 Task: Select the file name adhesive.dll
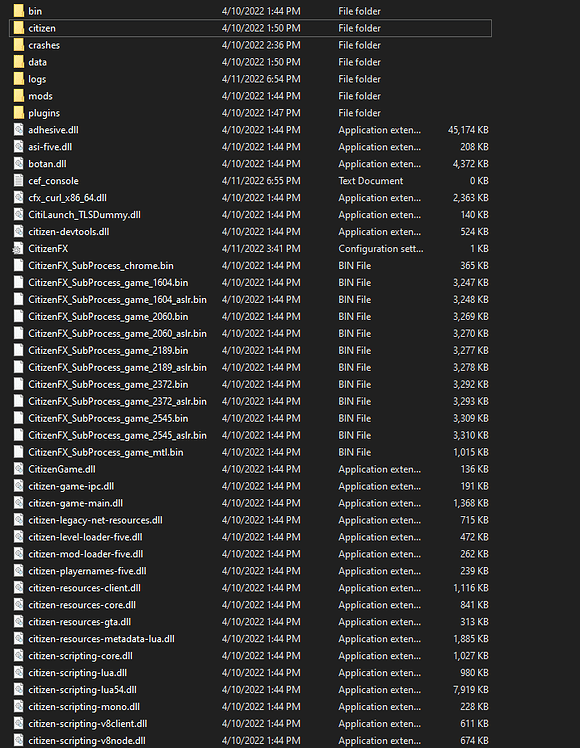(53, 130)
